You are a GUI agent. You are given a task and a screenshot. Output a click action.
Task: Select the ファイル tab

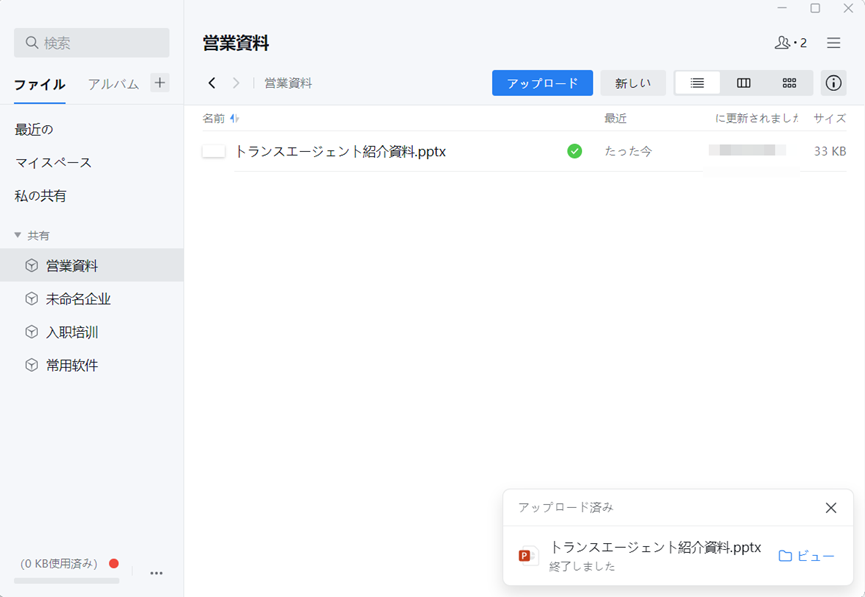point(40,84)
